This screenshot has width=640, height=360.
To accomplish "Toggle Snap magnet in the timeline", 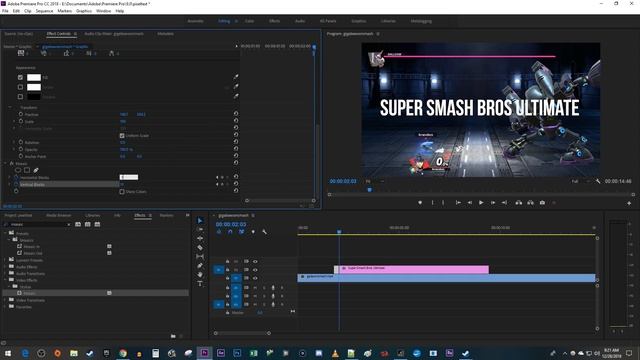I will [230, 232].
